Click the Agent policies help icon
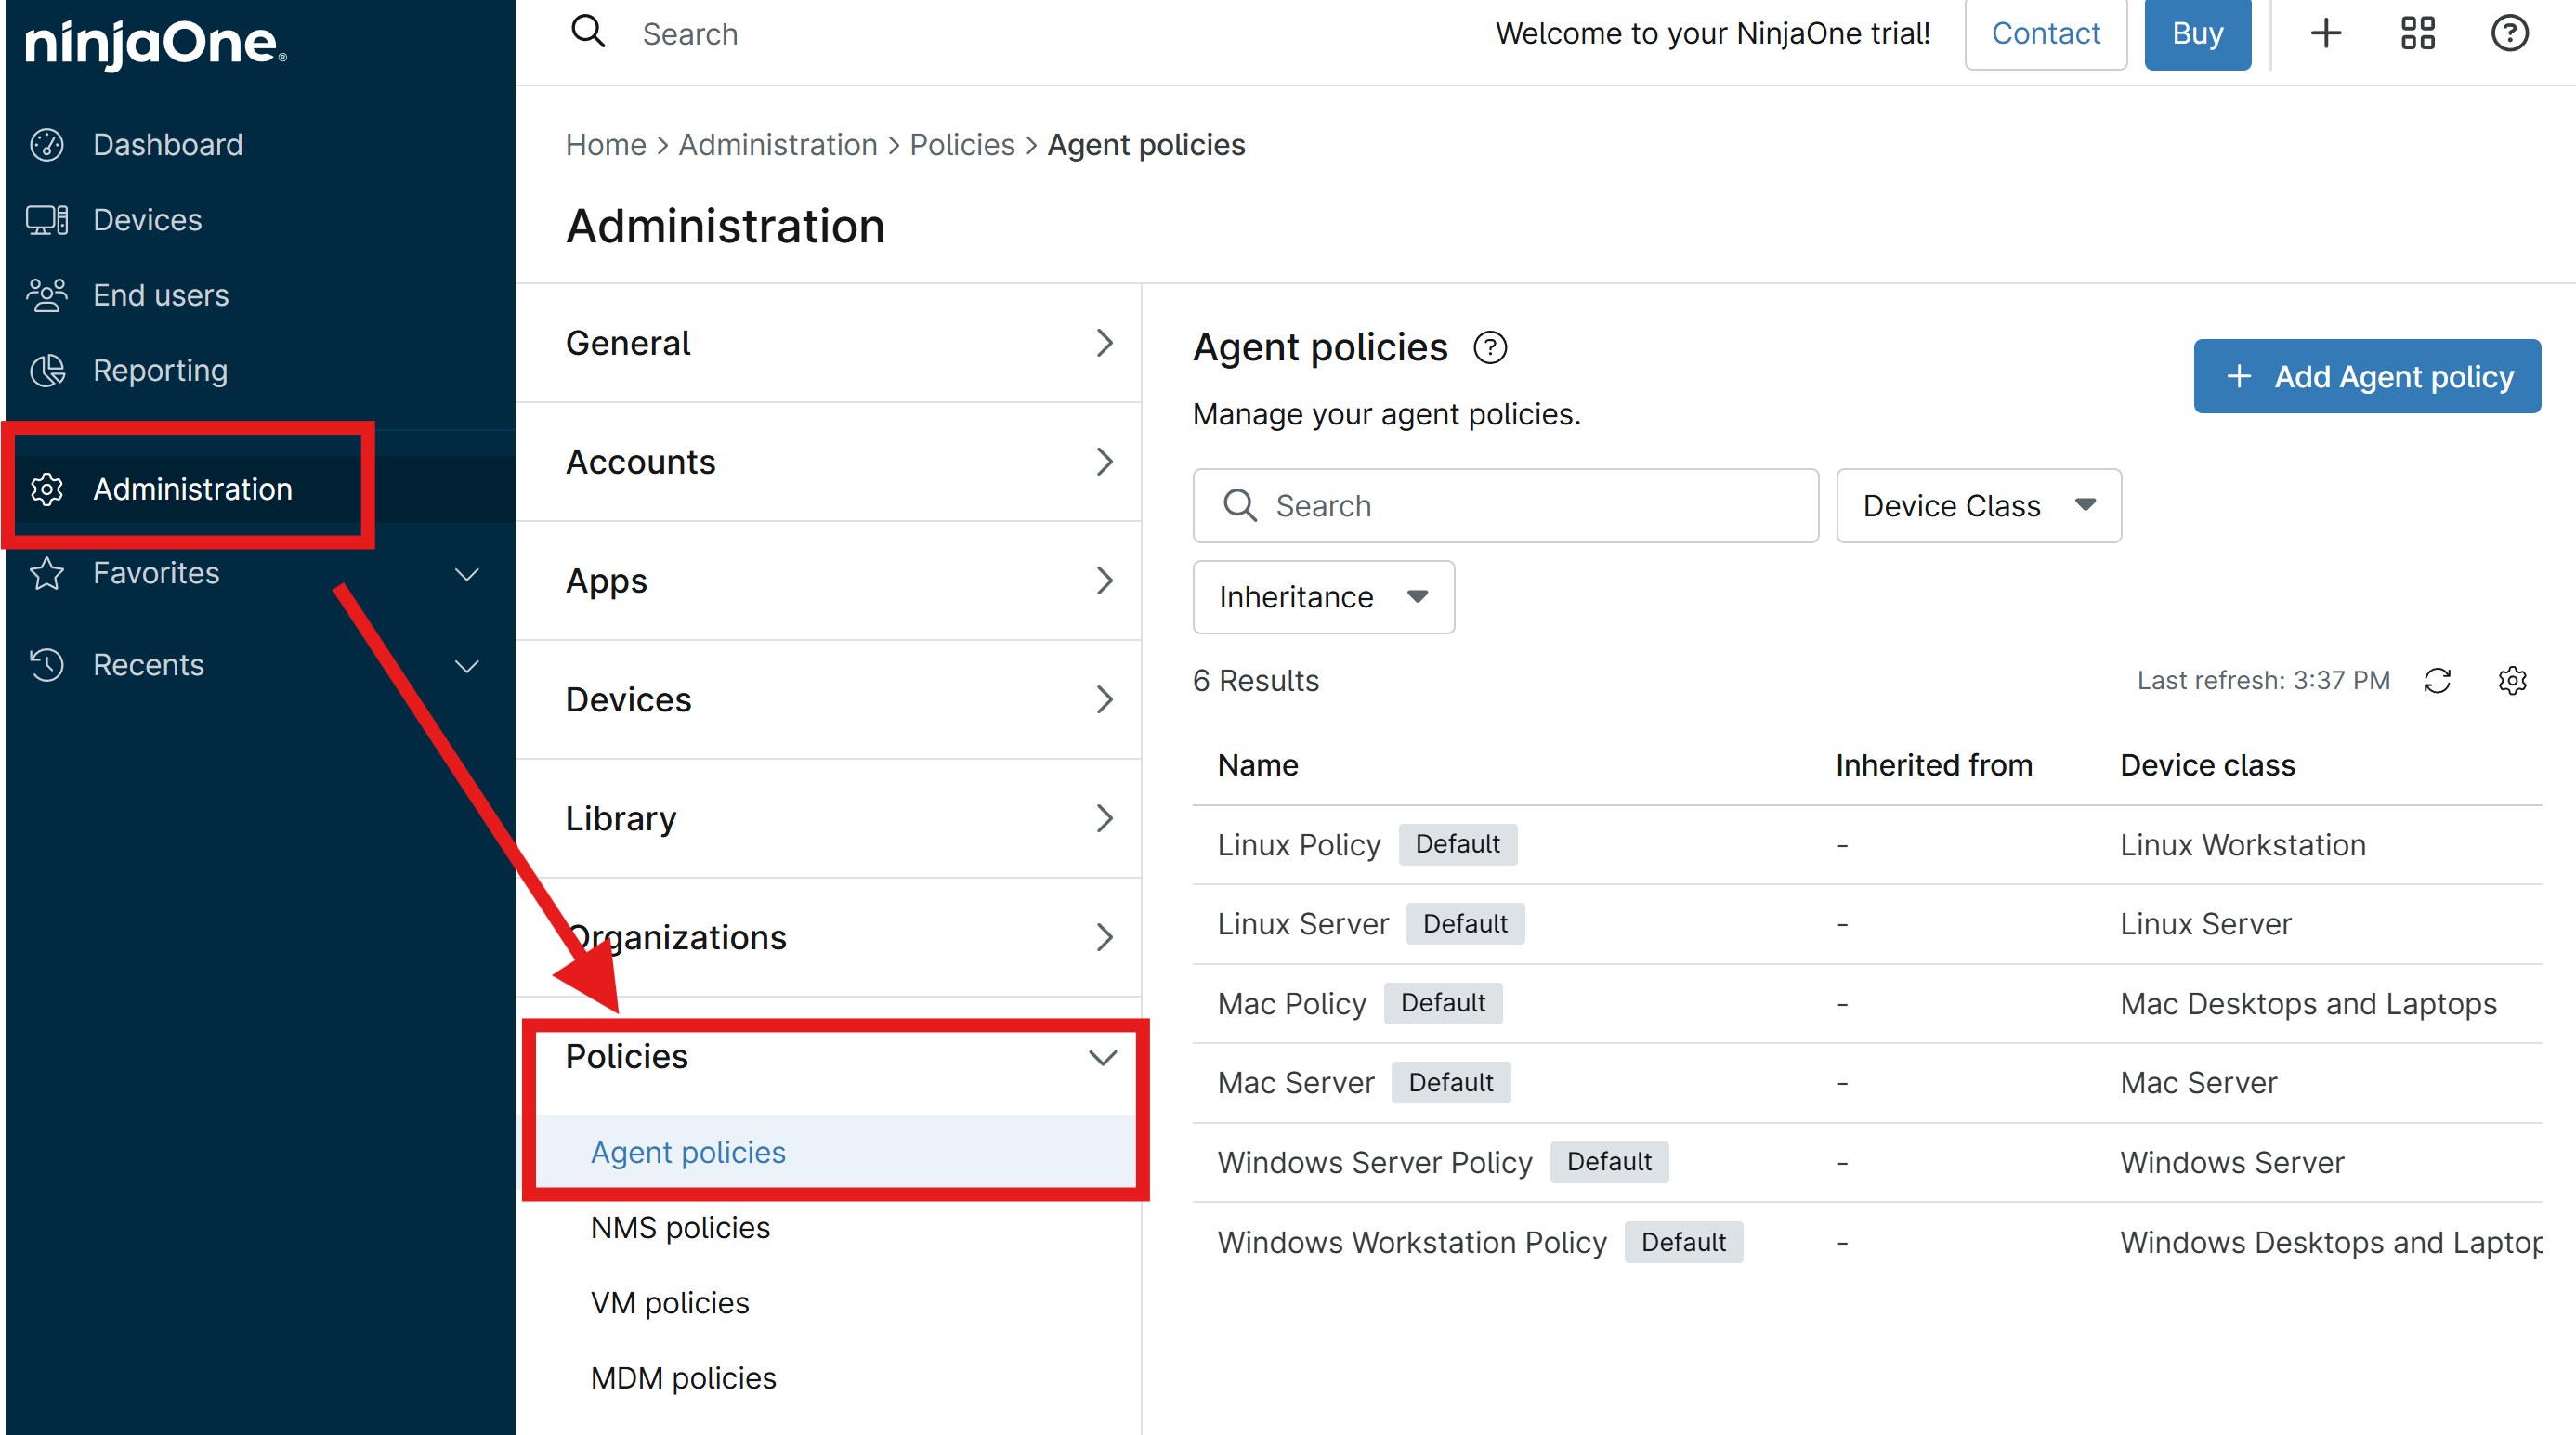The width and height of the screenshot is (2576, 1435). point(1490,348)
